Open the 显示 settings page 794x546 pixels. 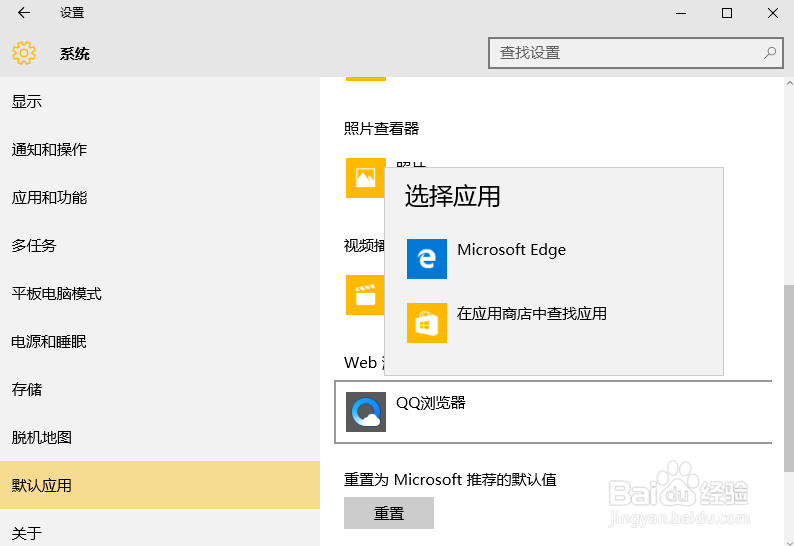[160, 101]
